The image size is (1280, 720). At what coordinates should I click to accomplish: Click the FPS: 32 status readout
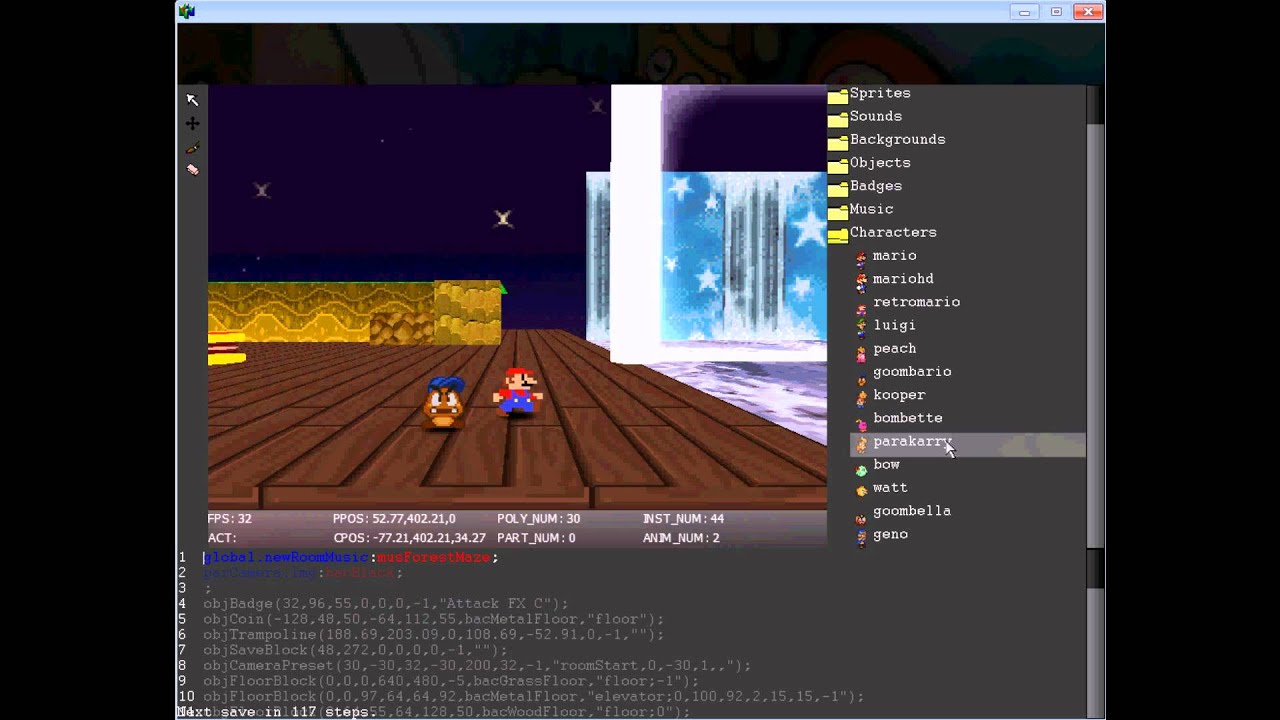click(229, 519)
